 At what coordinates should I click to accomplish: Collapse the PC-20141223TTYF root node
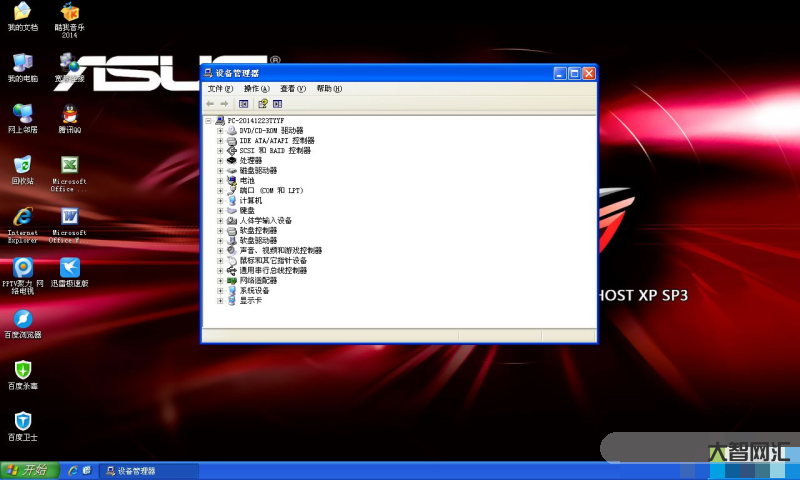[208, 120]
